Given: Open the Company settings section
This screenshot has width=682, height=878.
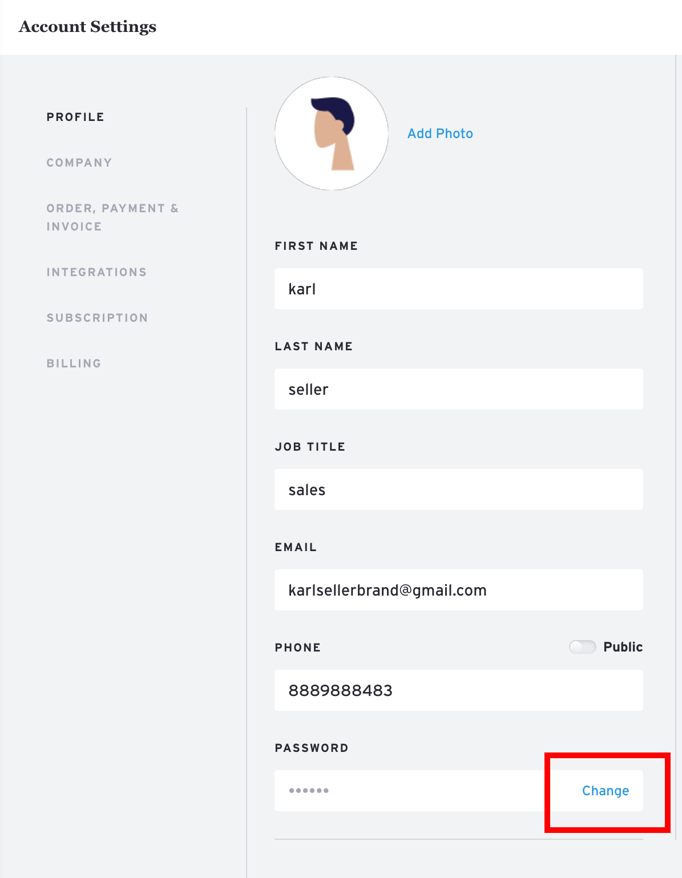Looking at the screenshot, I should point(79,163).
